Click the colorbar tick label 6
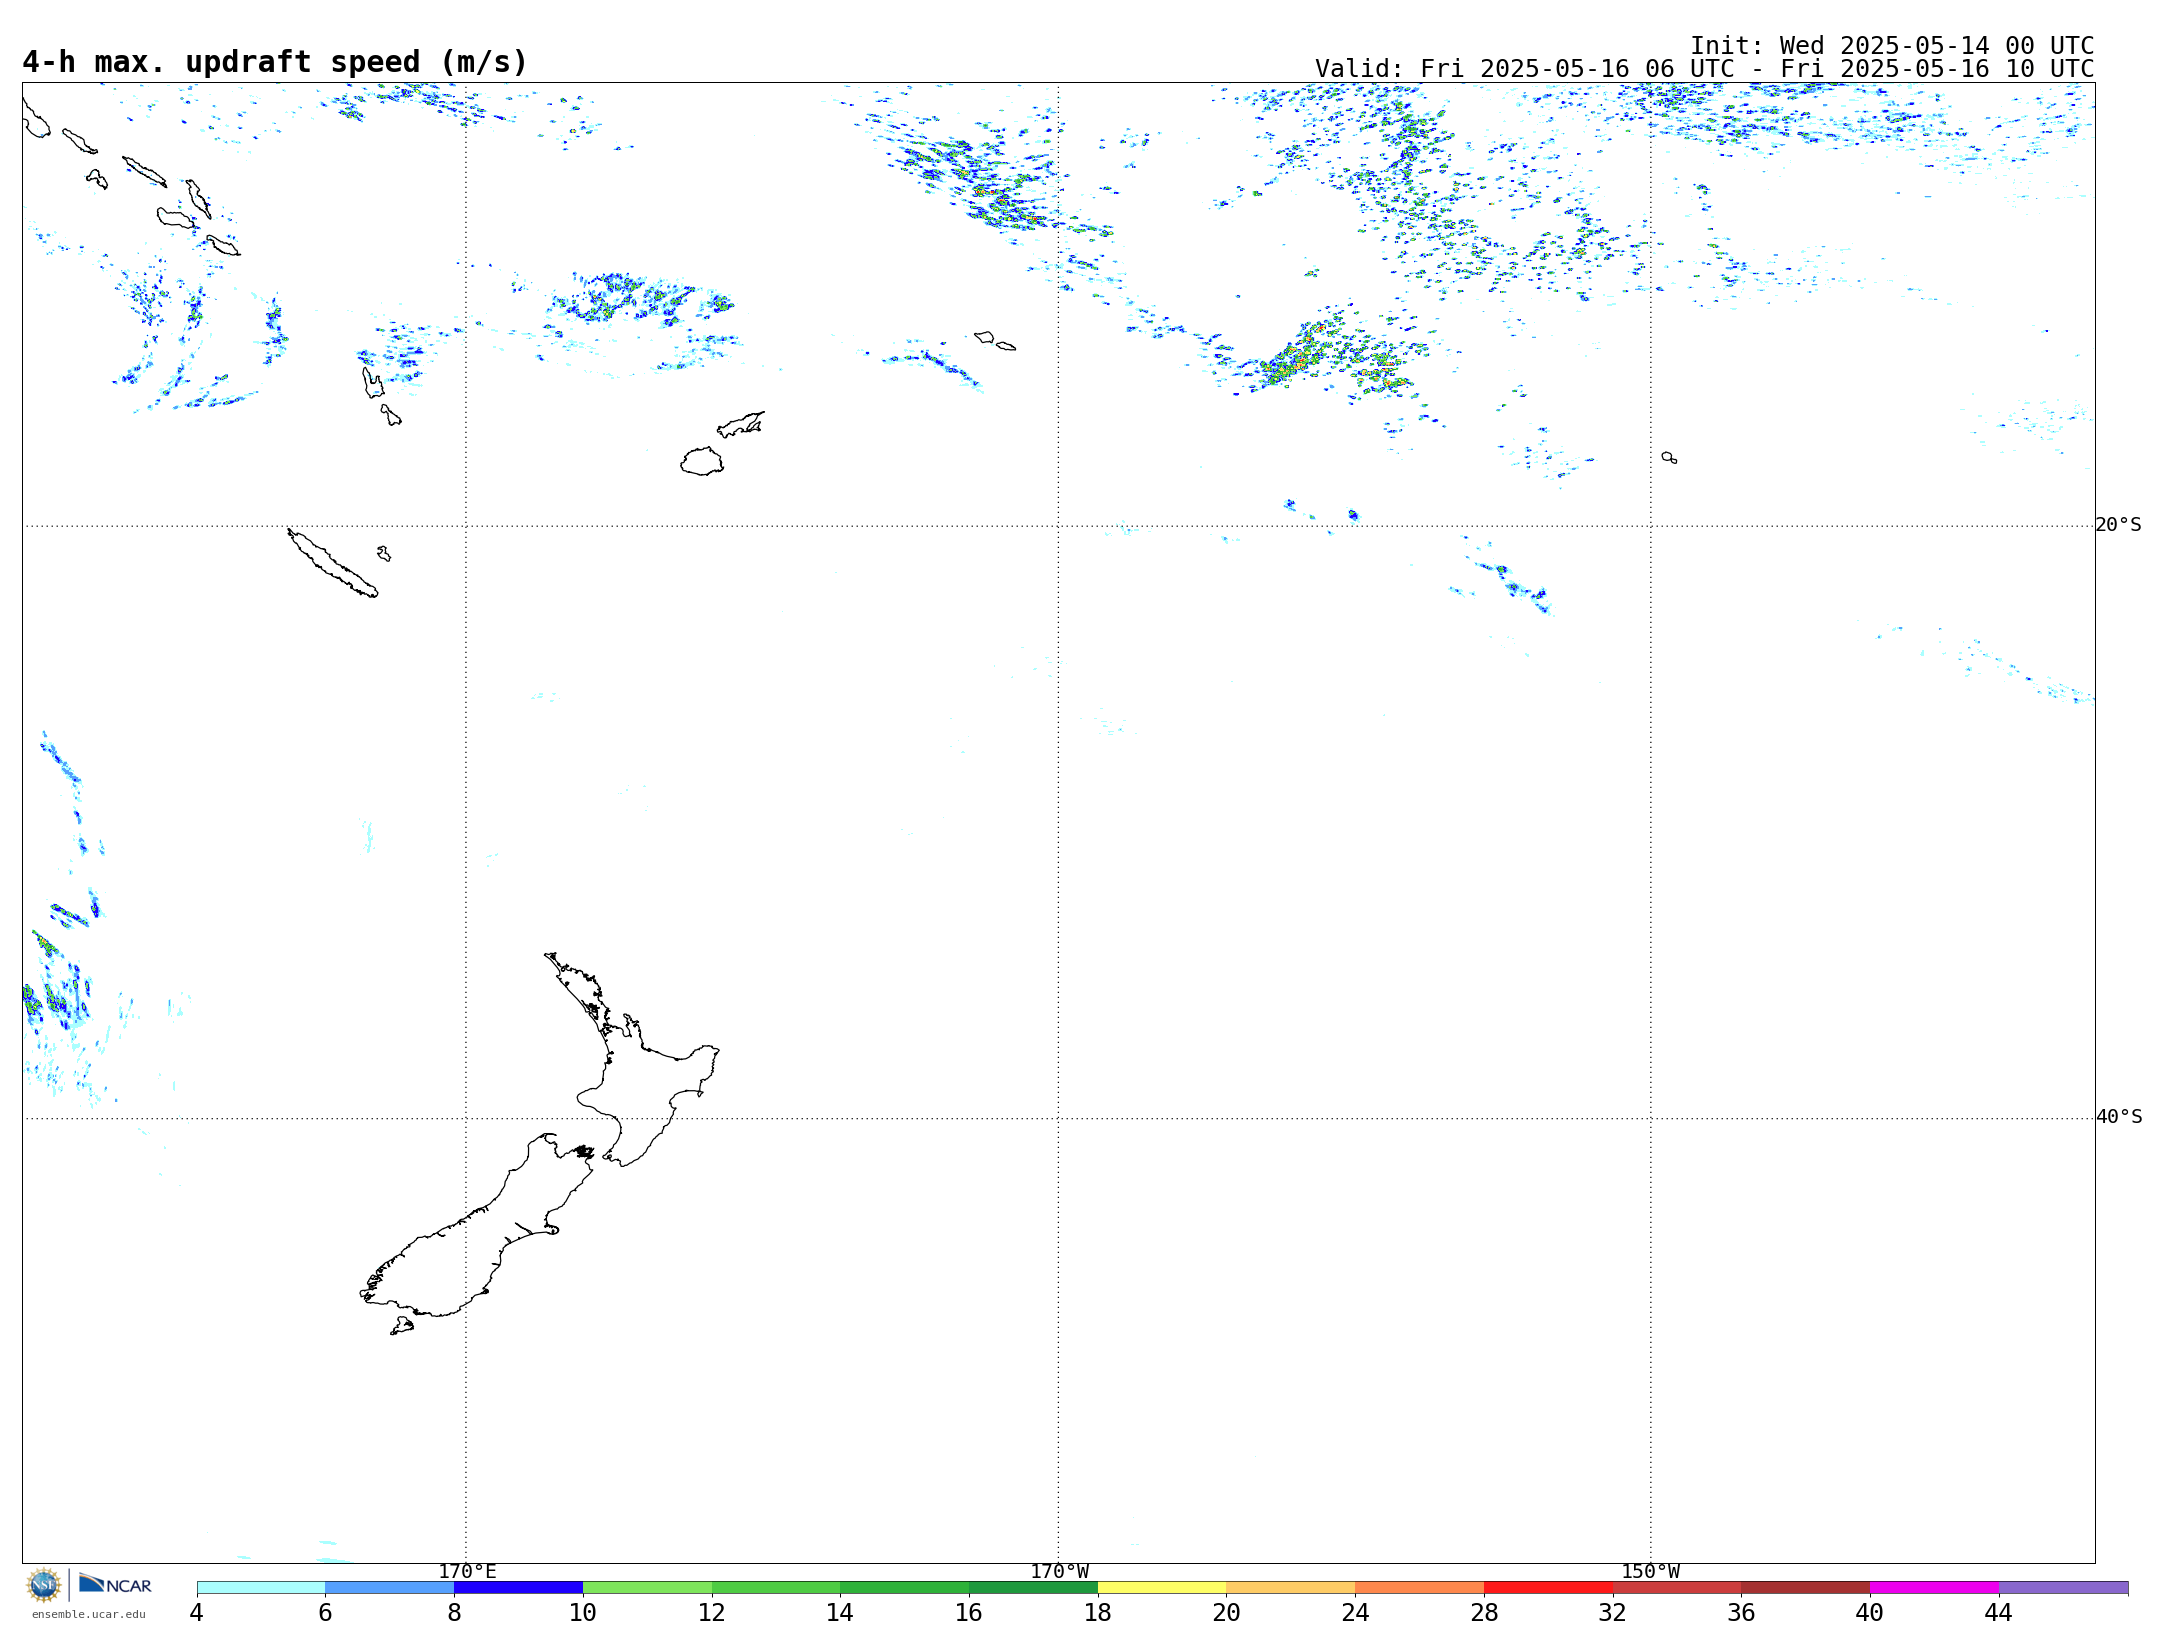The width and height of the screenshot is (2160, 1626). click(x=326, y=1612)
